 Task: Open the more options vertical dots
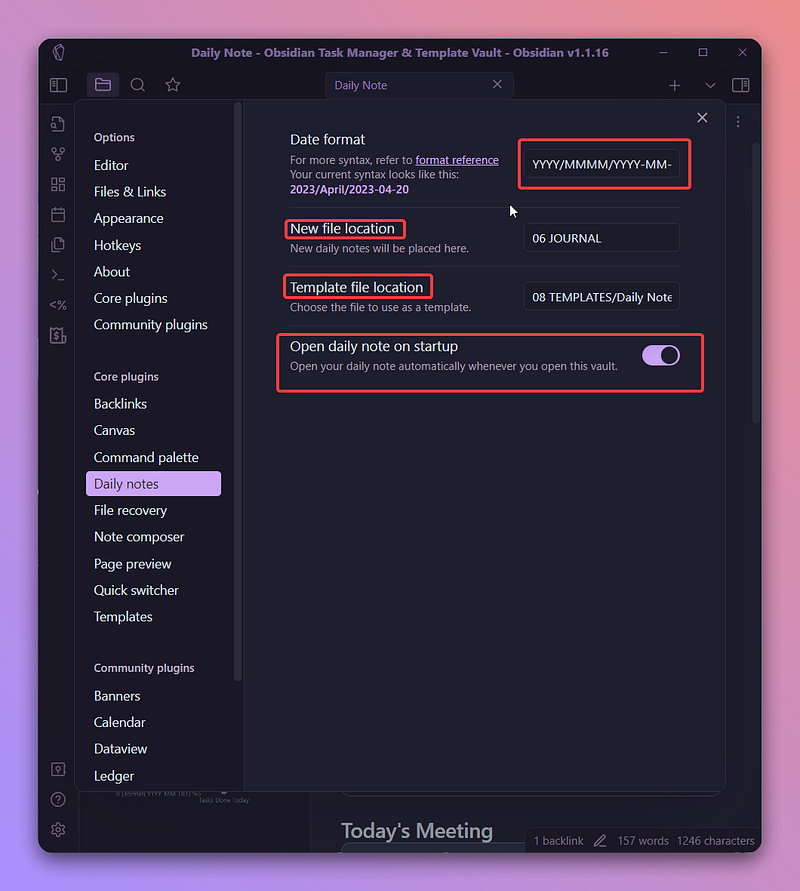(738, 122)
